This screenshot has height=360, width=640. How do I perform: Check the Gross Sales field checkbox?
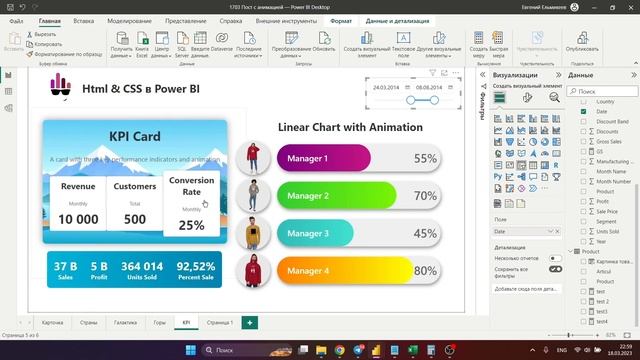tap(583, 142)
